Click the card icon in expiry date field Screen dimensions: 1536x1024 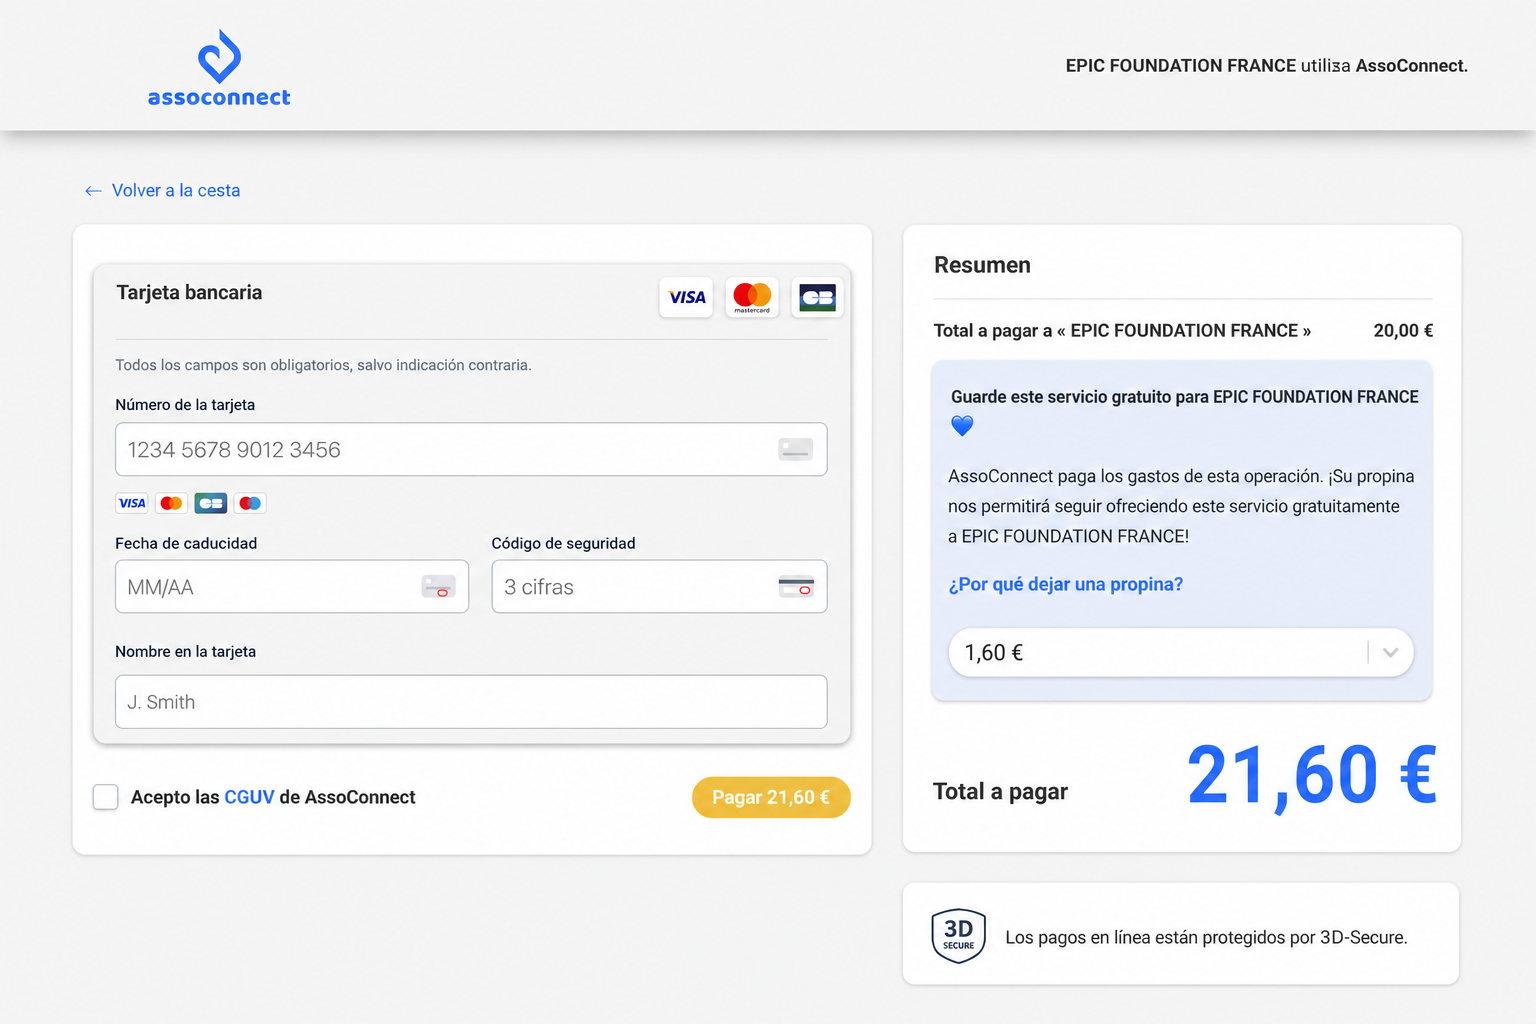(439, 587)
